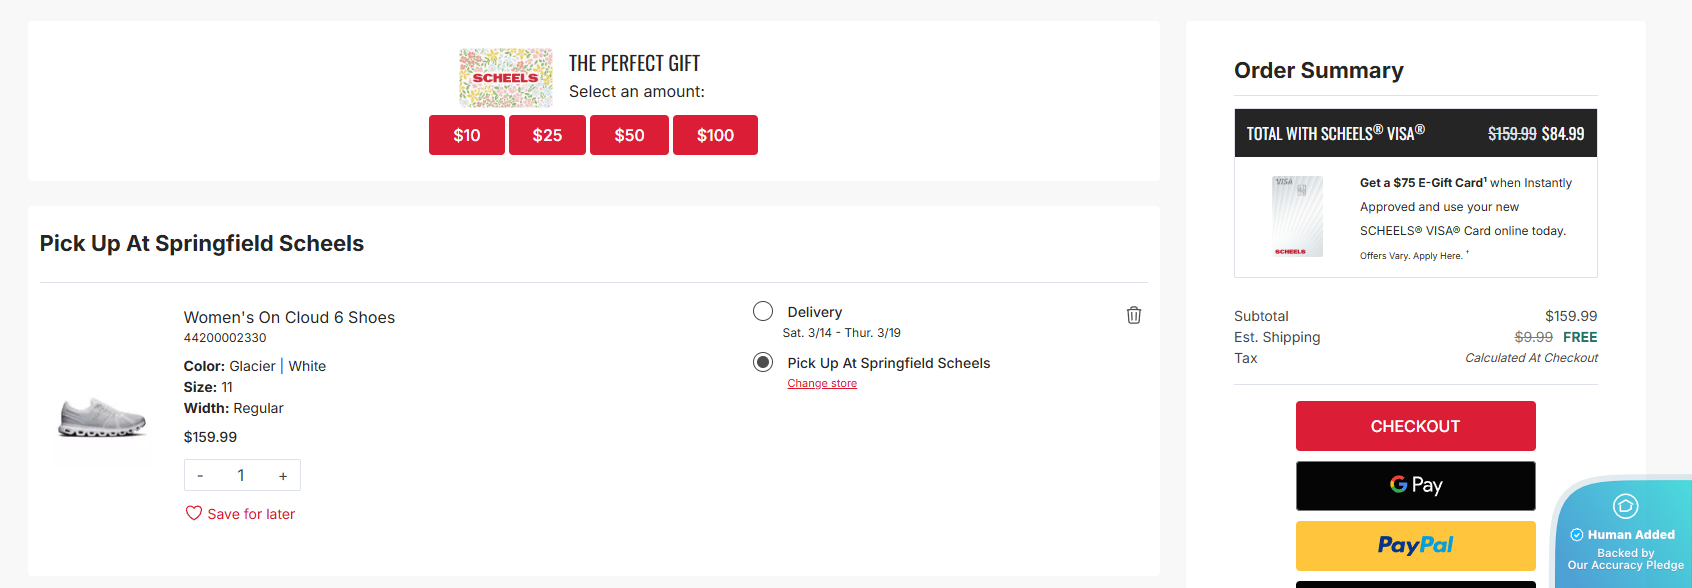Click the Scheels Visa card image
The height and width of the screenshot is (588, 1692).
click(1297, 217)
